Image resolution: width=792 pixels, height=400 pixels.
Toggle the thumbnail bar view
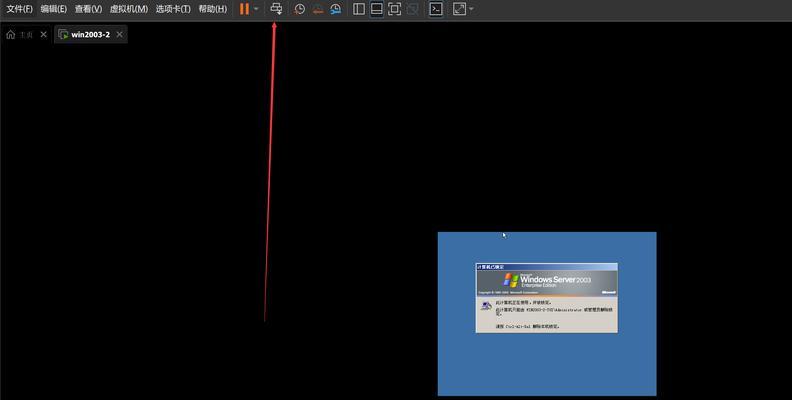376,9
